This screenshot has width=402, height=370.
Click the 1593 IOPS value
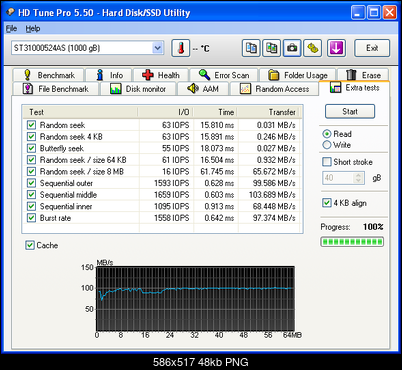point(172,183)
